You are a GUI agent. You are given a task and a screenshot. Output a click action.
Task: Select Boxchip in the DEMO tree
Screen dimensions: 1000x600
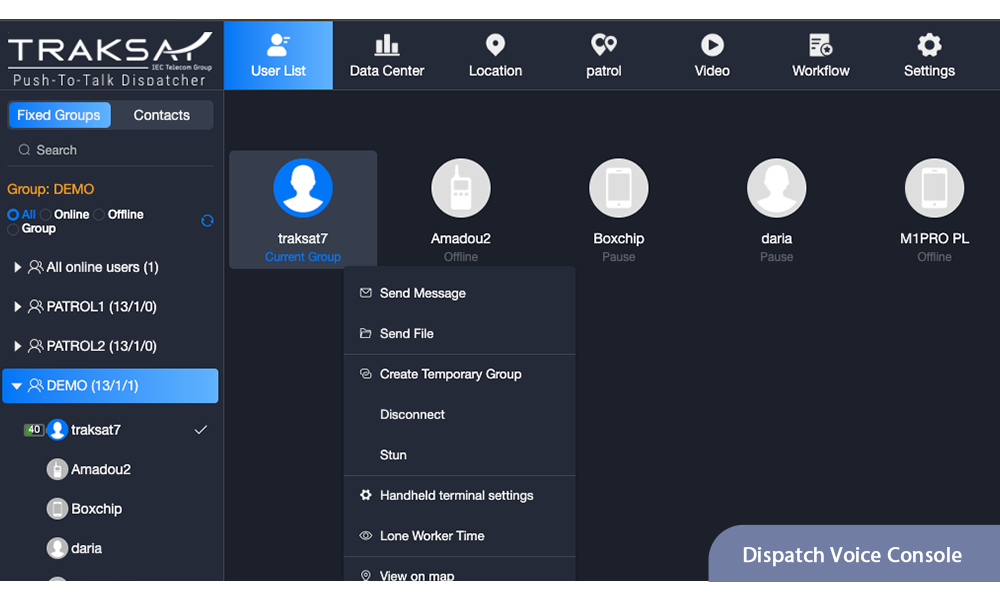pos(96,509)
